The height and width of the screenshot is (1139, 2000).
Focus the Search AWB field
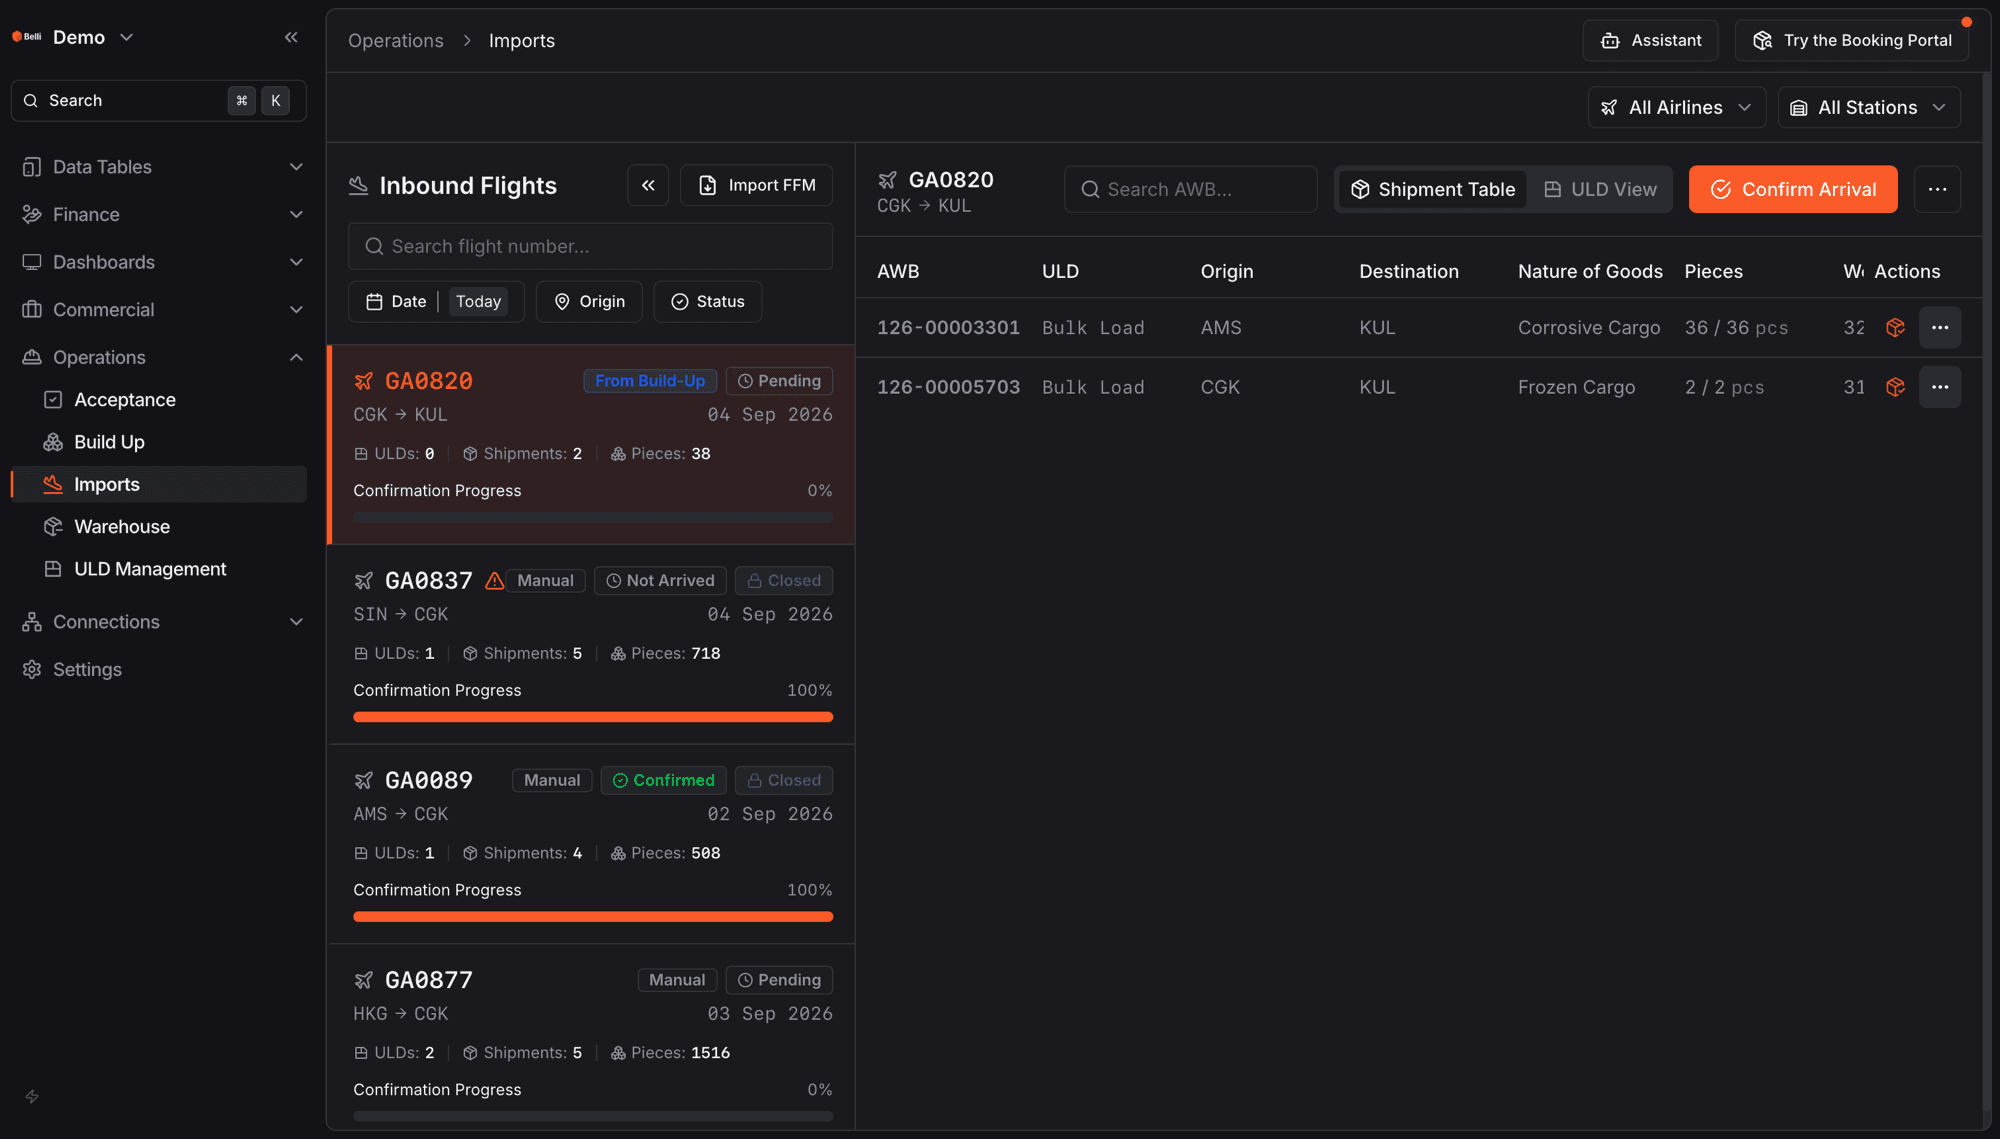(1190, 189)
